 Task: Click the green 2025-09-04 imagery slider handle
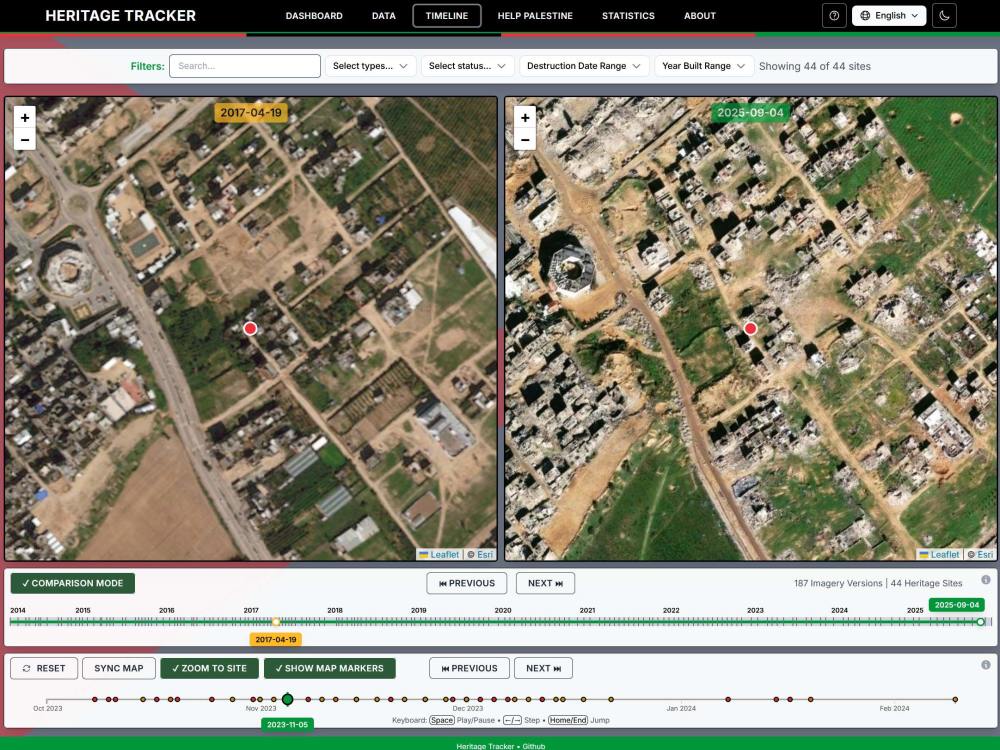click(x=981, y=621)
